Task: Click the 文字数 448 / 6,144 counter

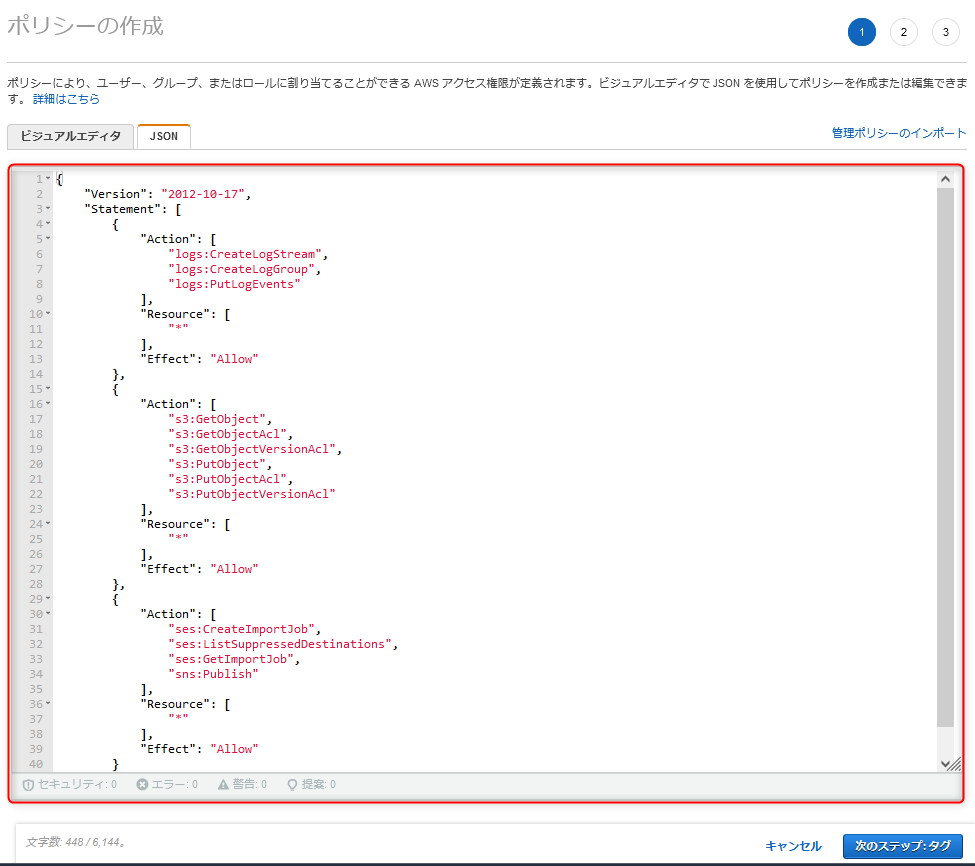Action: pyautogui.click(x=76, y=842)
